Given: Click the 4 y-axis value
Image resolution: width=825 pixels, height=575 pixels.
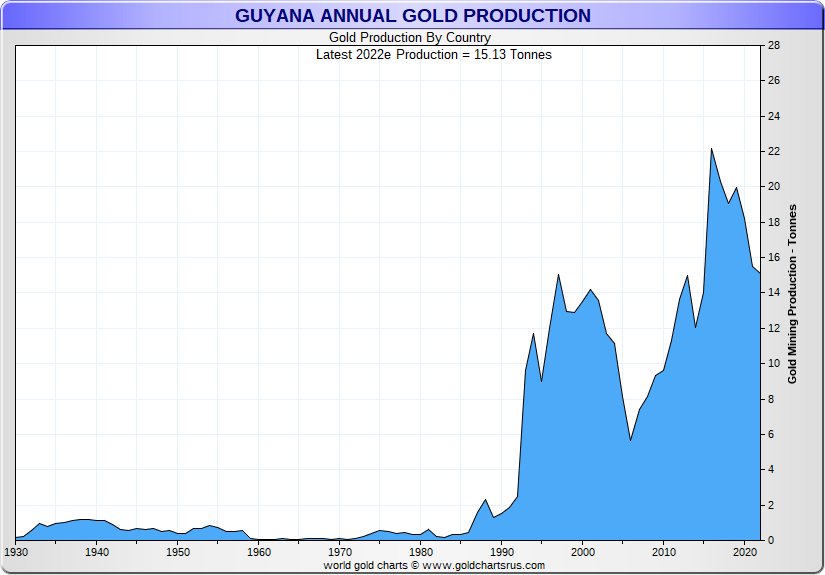Looking at the screenshot, I should pyautogui.click(x=771, y=470).
